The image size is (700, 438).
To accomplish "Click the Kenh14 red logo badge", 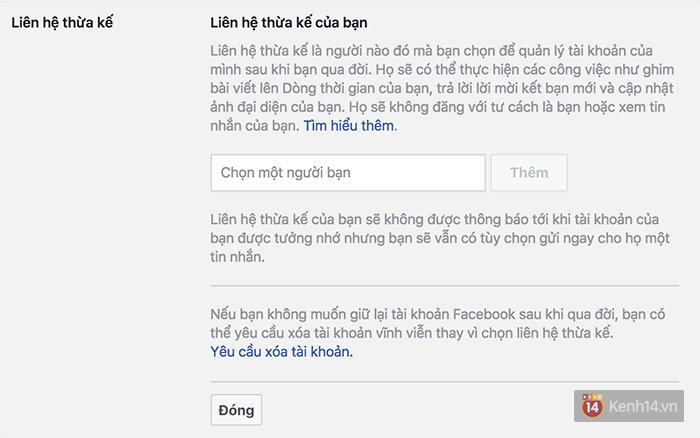I will 592,406.
